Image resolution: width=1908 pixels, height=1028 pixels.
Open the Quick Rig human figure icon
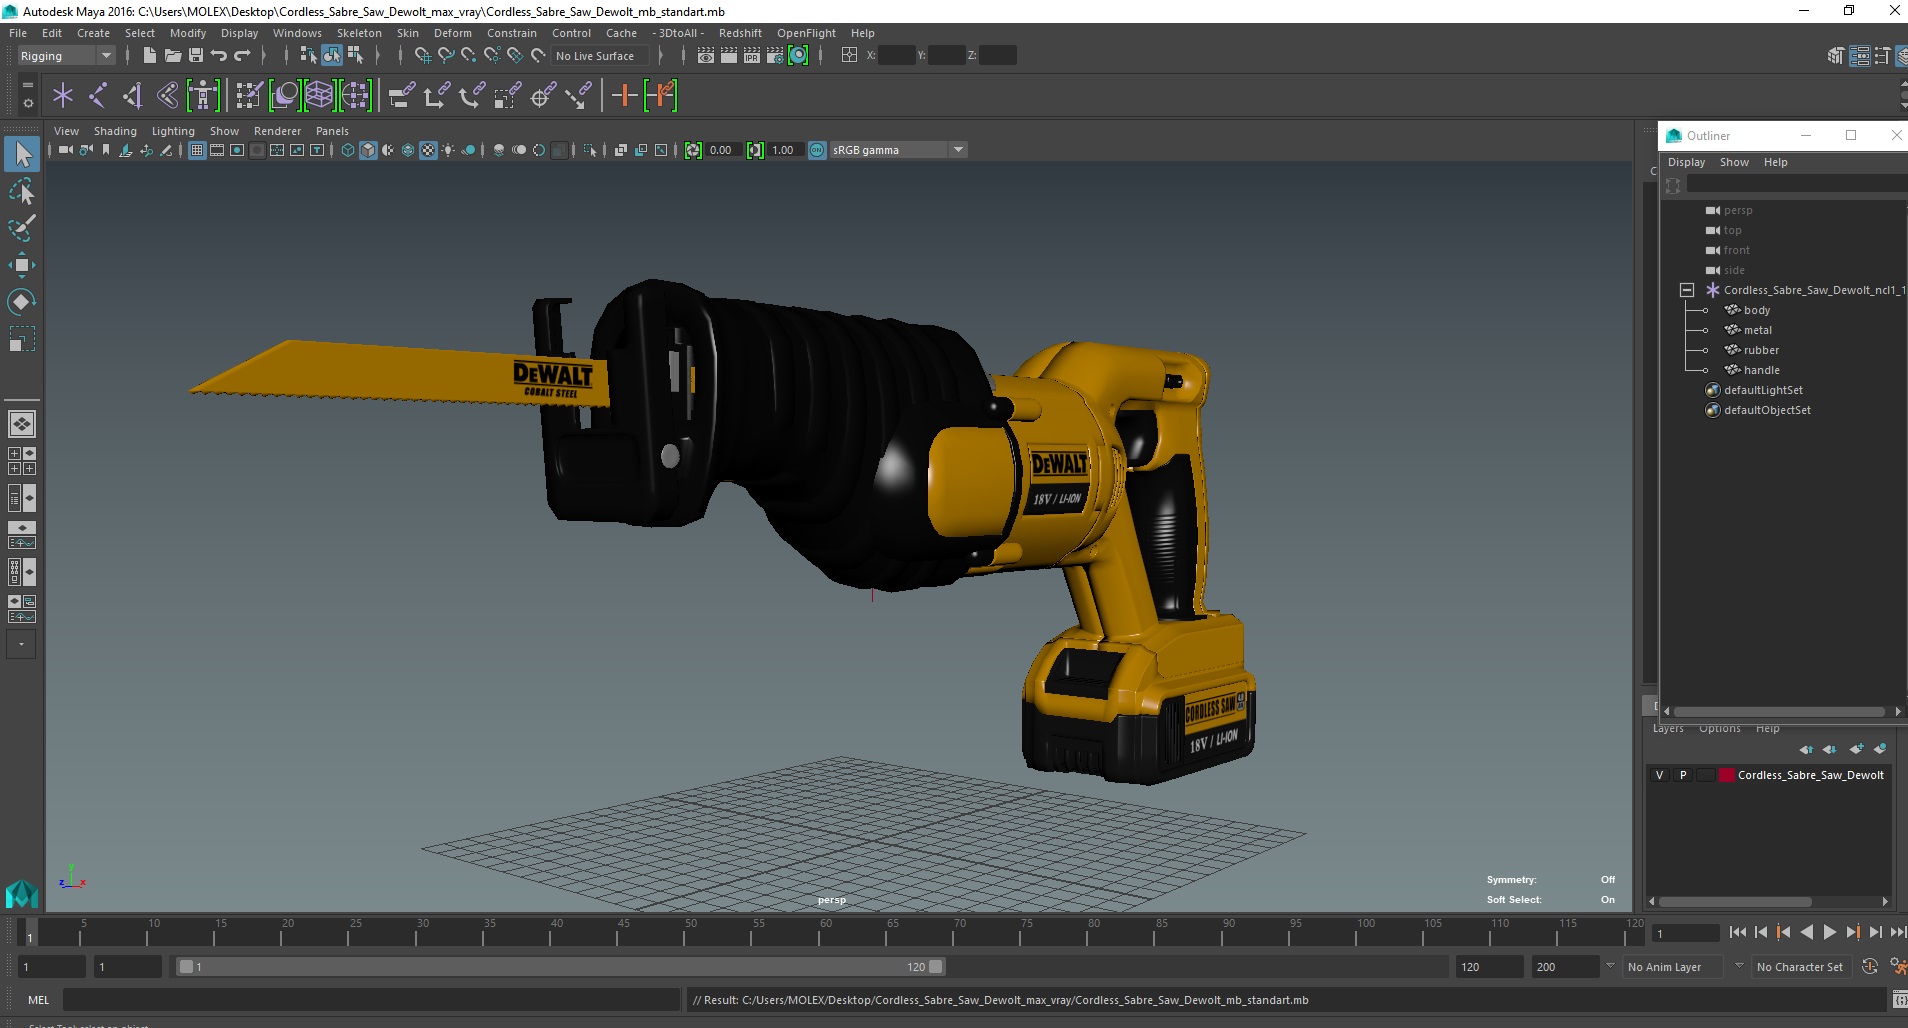click(x=203, y=96)
